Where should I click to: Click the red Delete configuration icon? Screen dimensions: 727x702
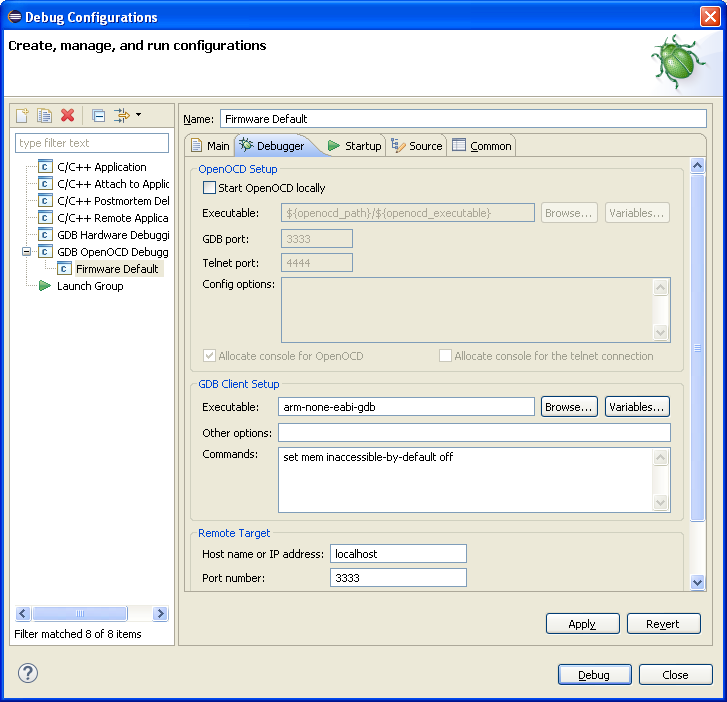(68, 115)
